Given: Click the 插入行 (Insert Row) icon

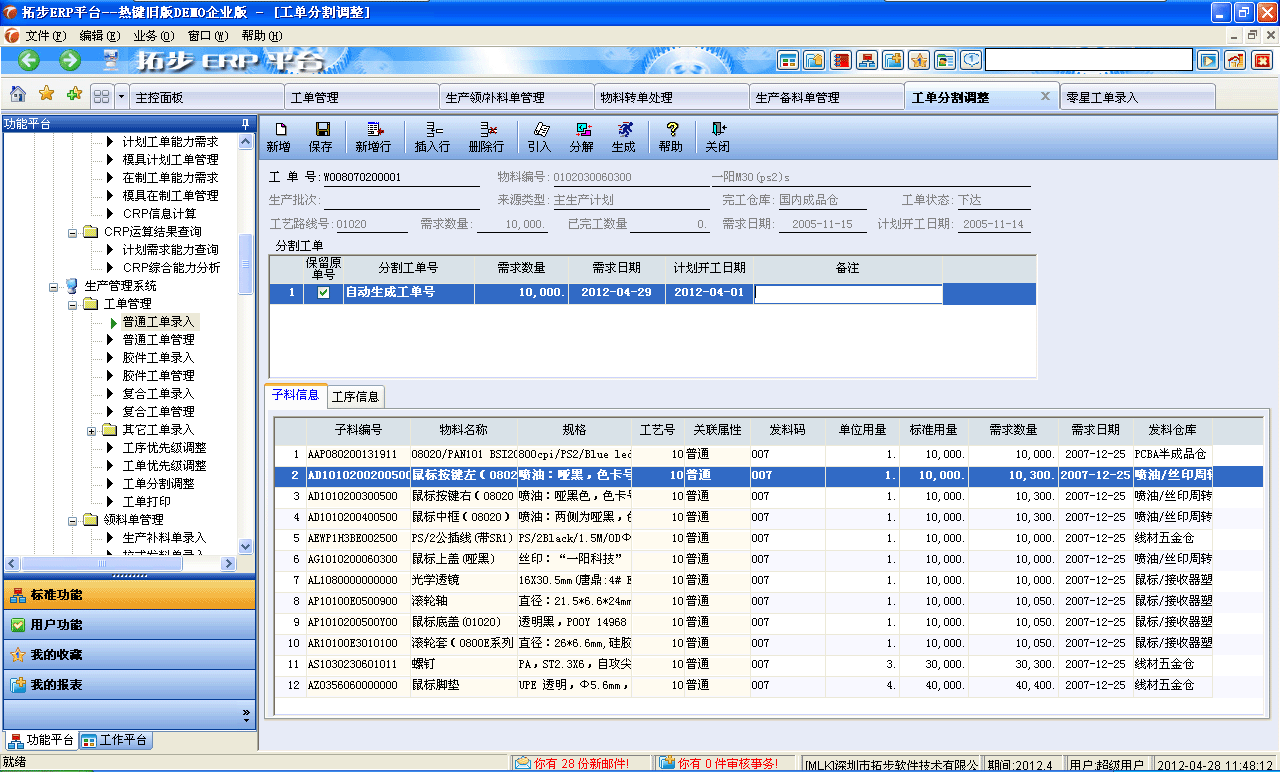Looking at the screenshot, I should click(x=432, y=134).
